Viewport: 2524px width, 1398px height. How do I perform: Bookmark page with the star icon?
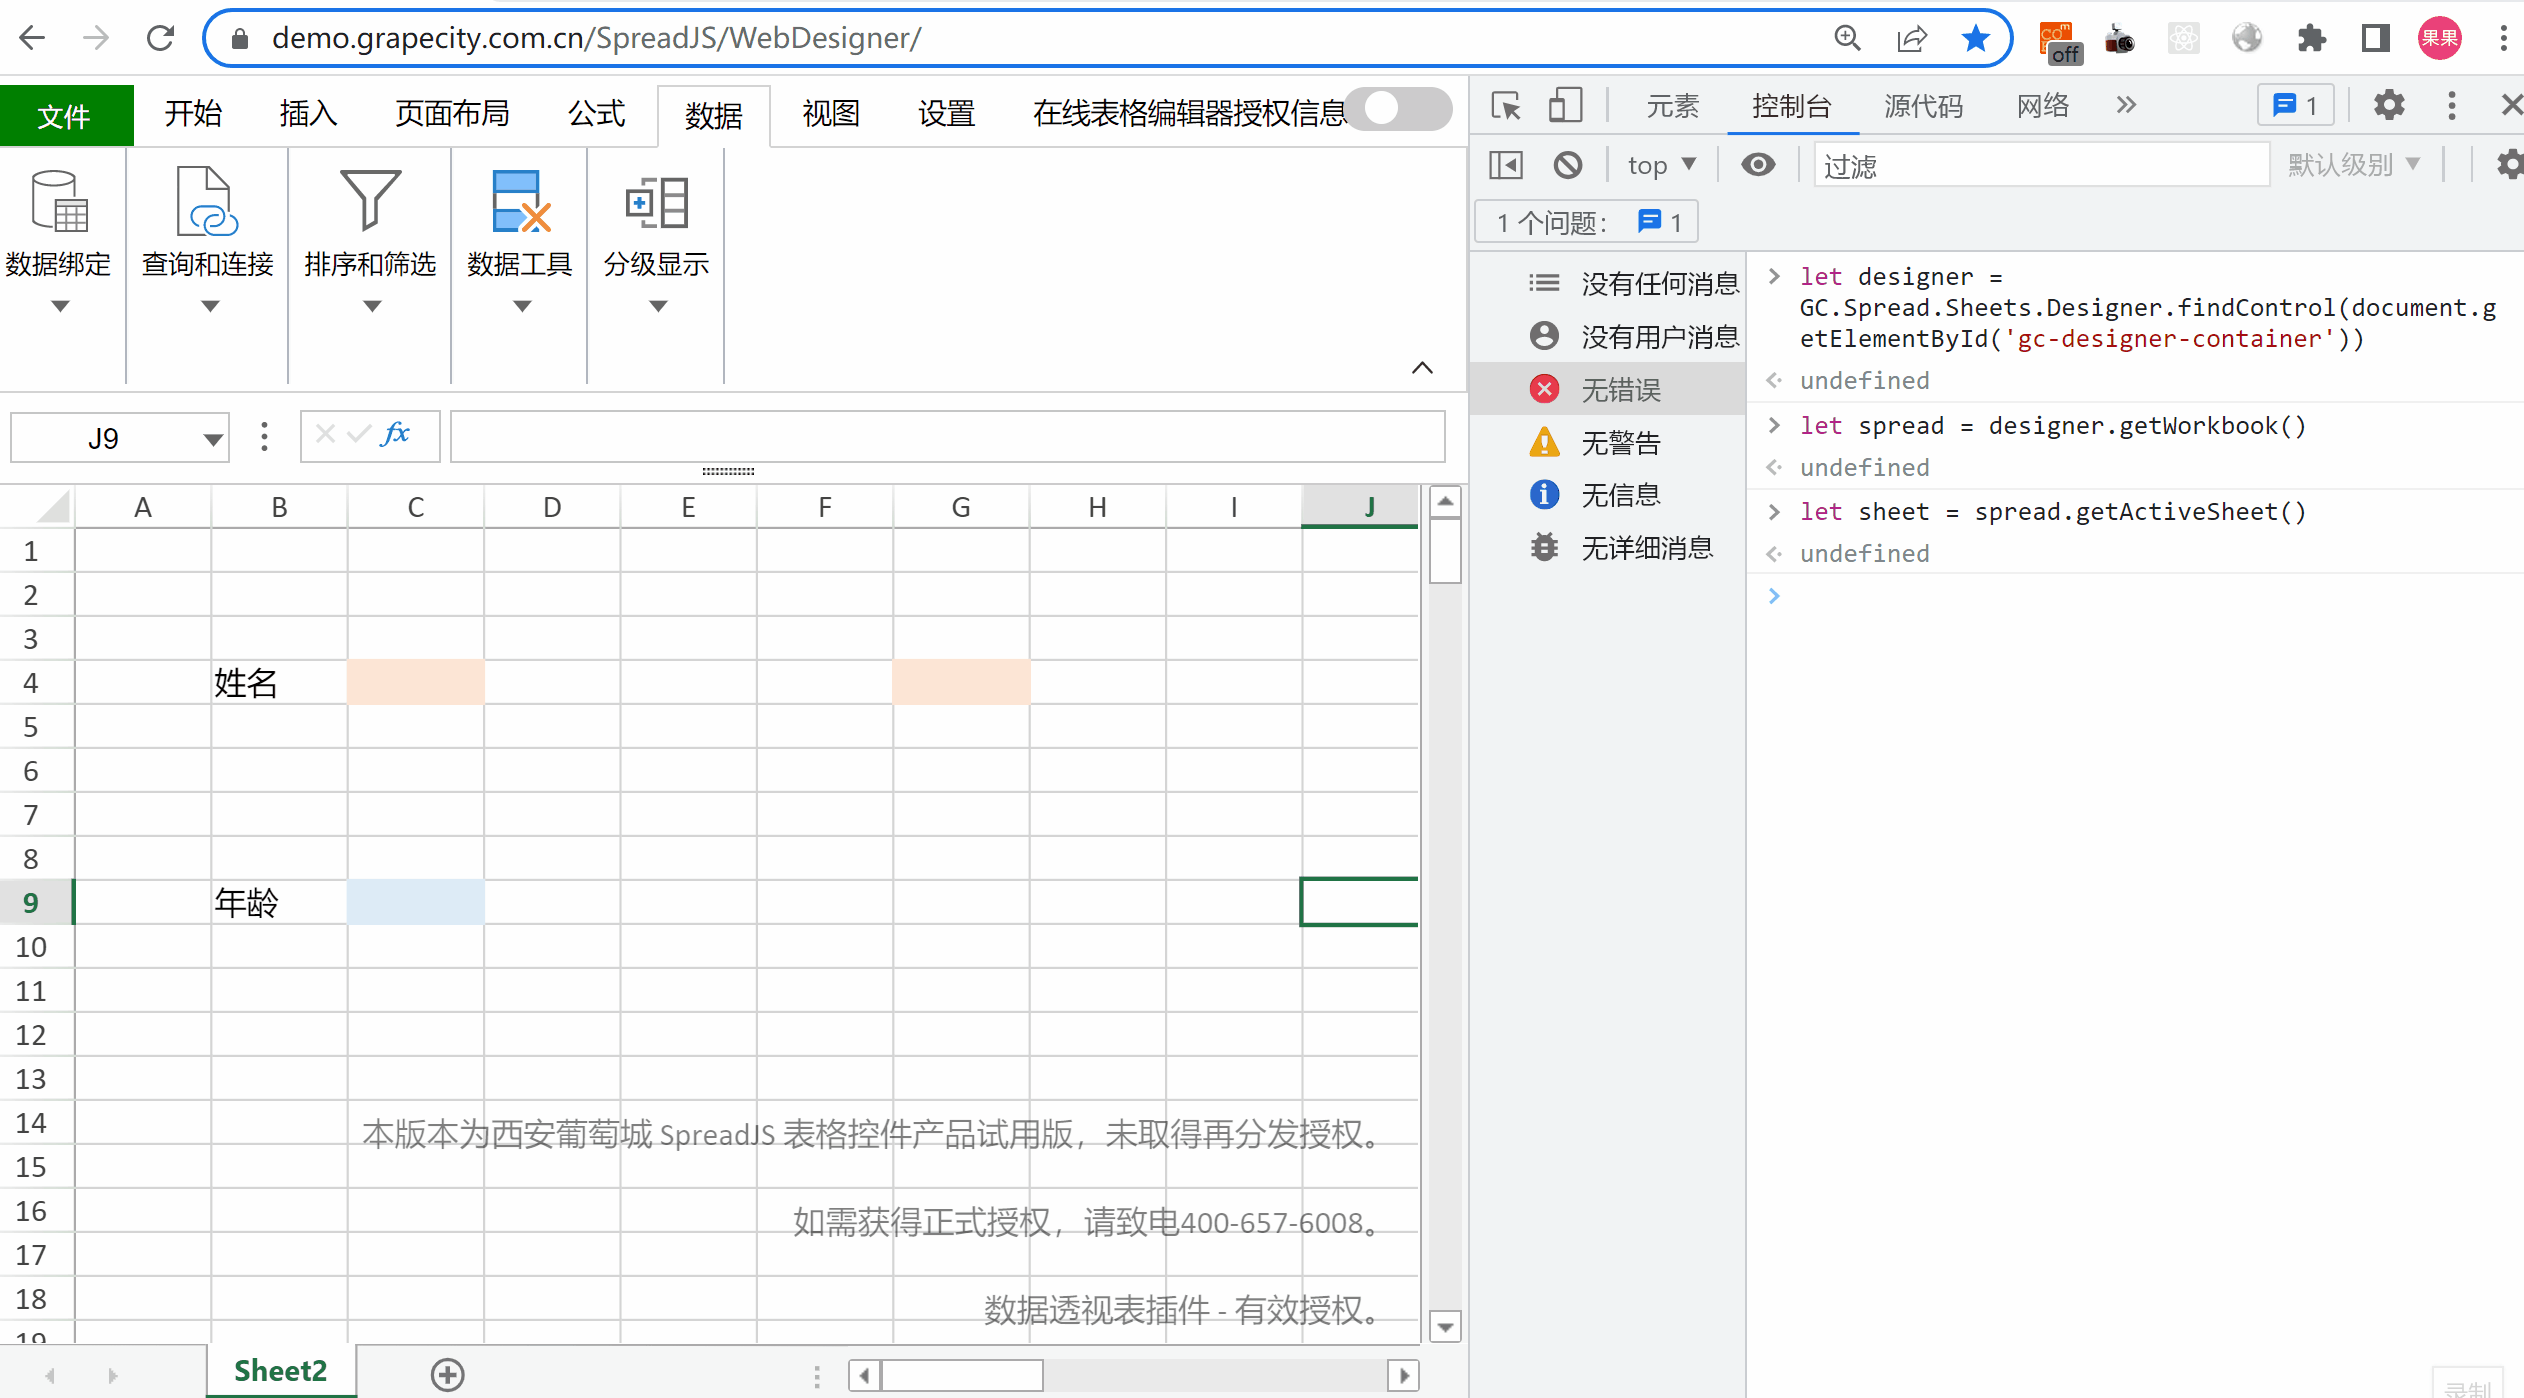[x=1975, y=38]
